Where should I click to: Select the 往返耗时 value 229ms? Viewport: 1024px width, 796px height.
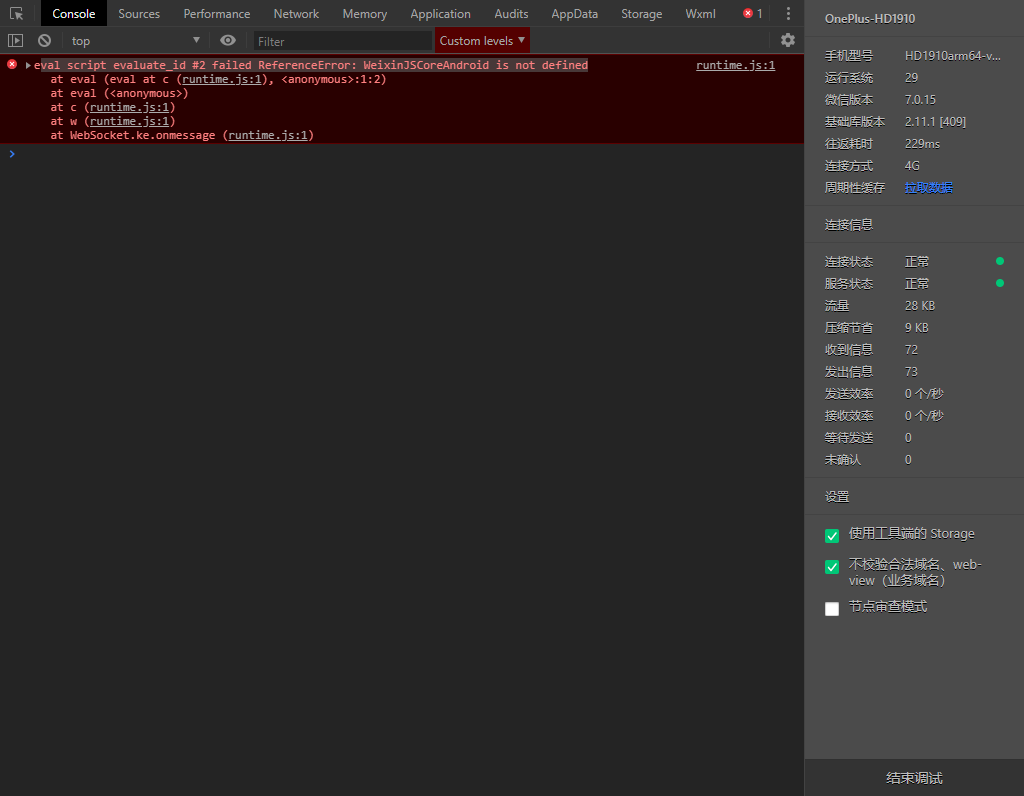click(922, 144)
